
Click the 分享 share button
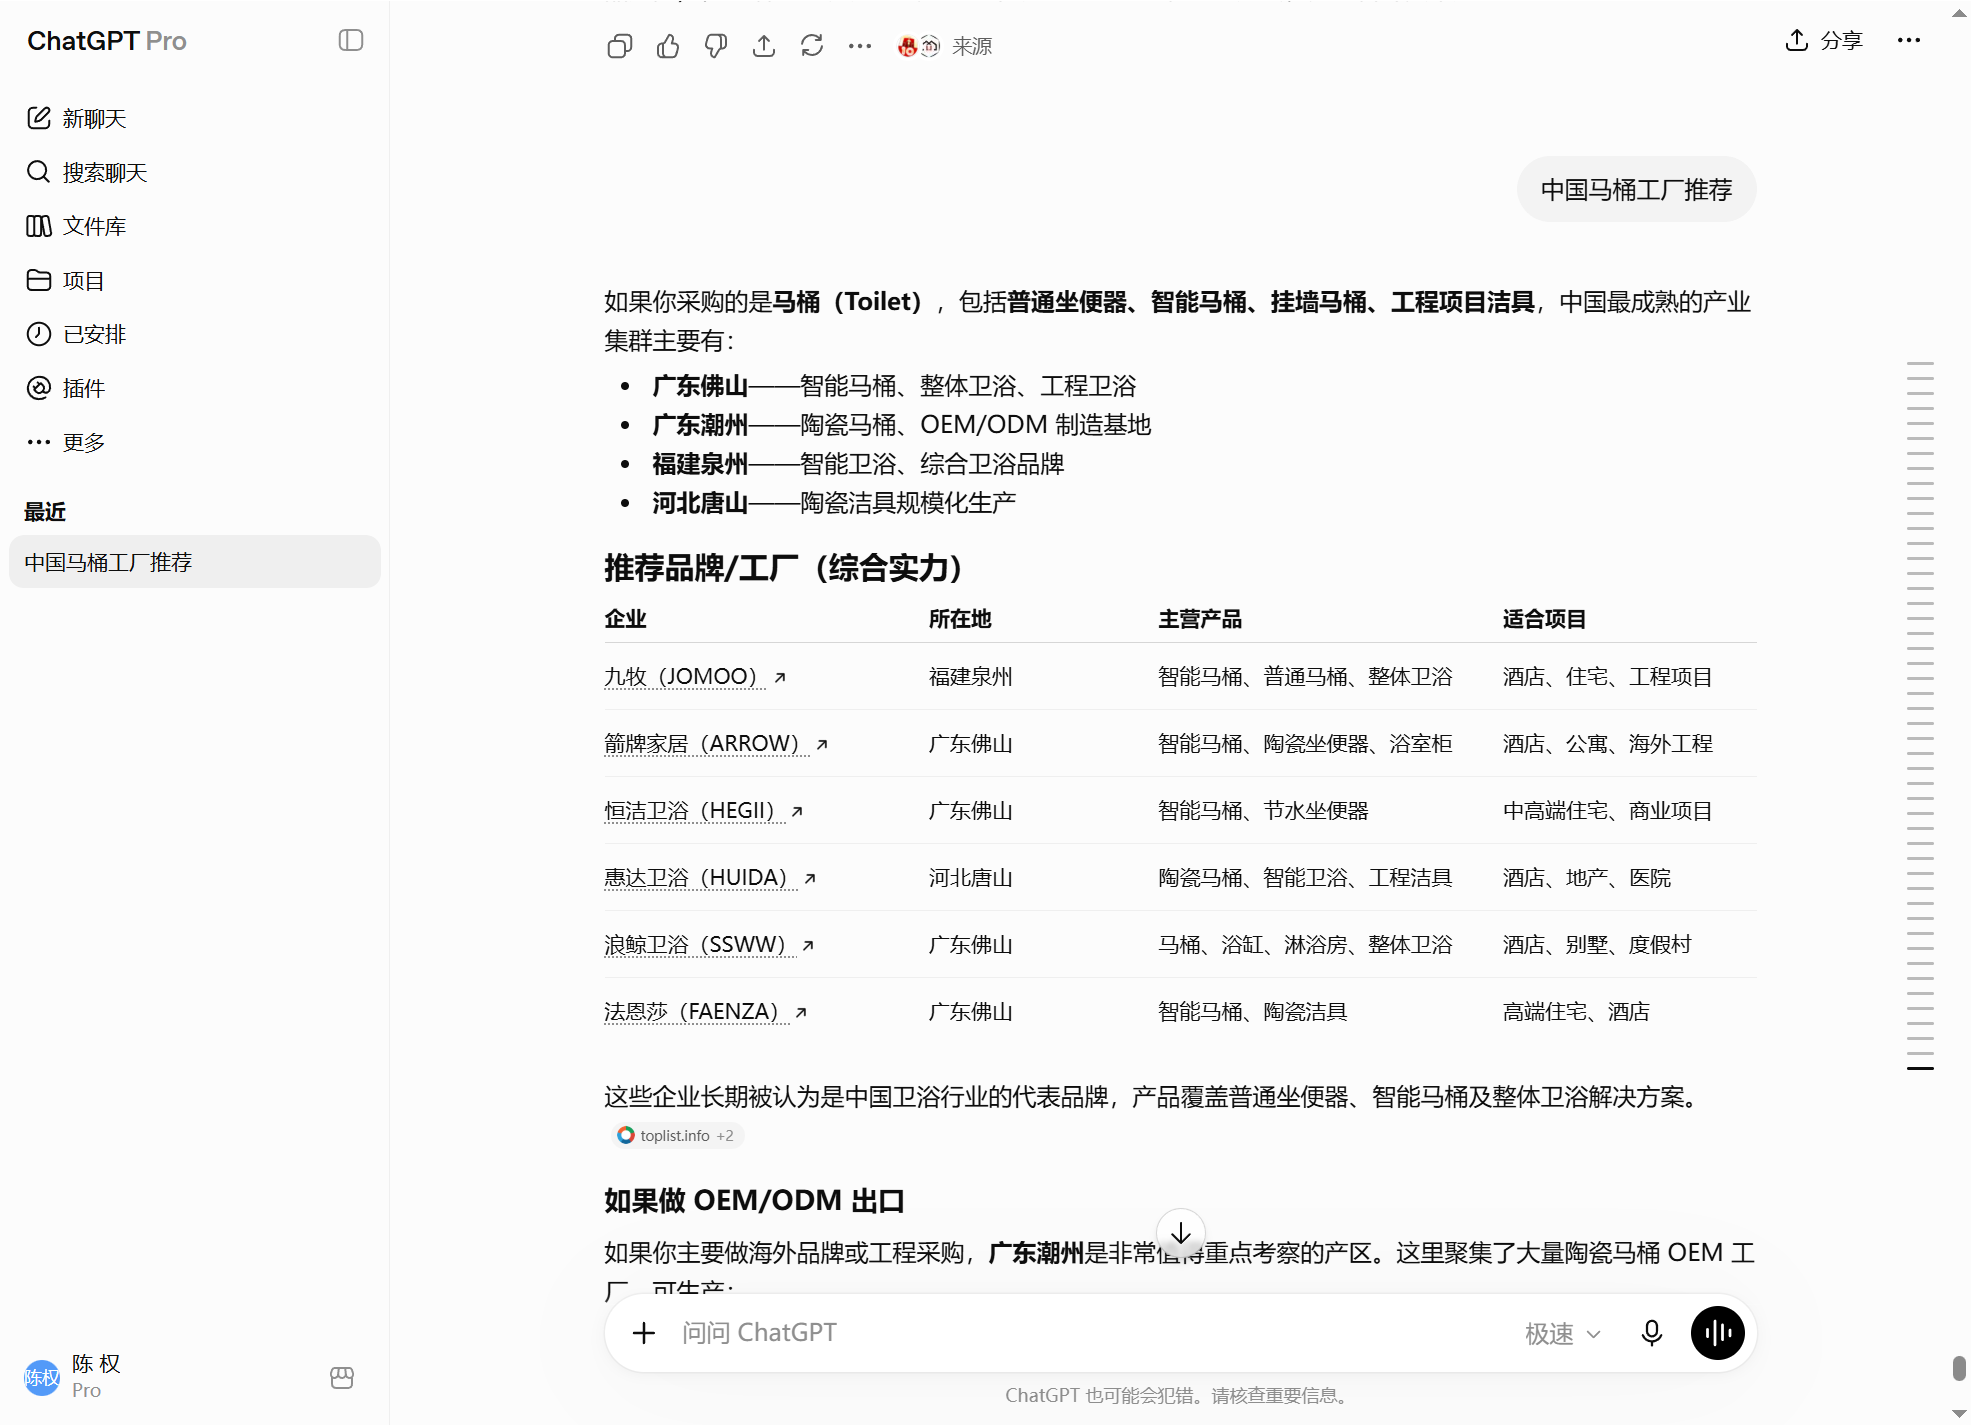(x=1824, y=40)
